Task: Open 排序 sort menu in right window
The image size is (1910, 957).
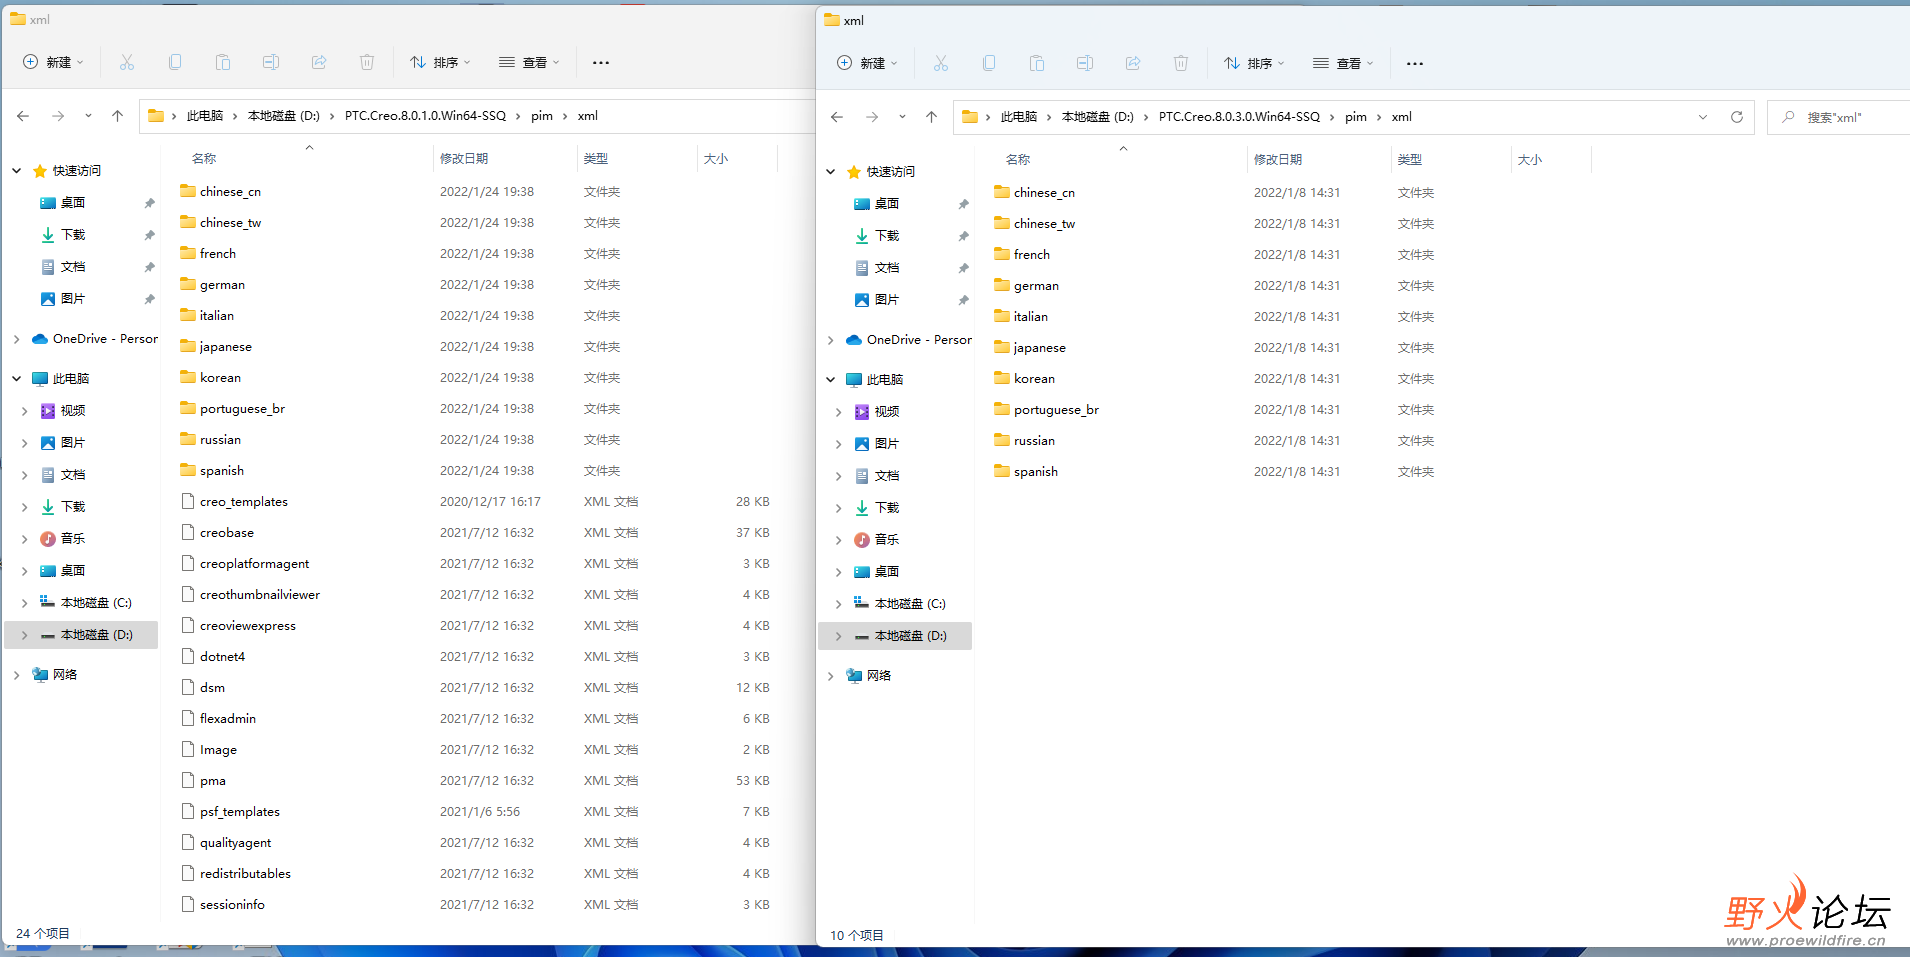Action: (1254, 63)
